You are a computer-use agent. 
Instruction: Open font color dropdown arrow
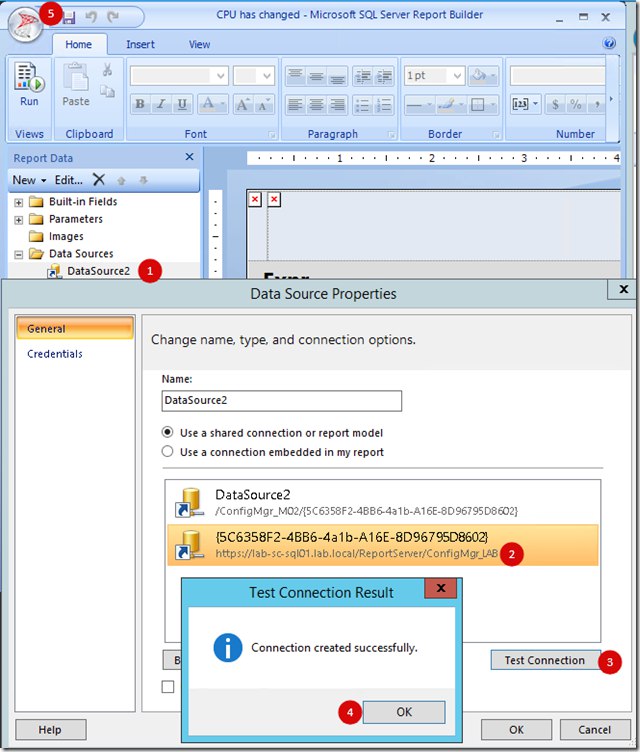click(x=222, y=104)
